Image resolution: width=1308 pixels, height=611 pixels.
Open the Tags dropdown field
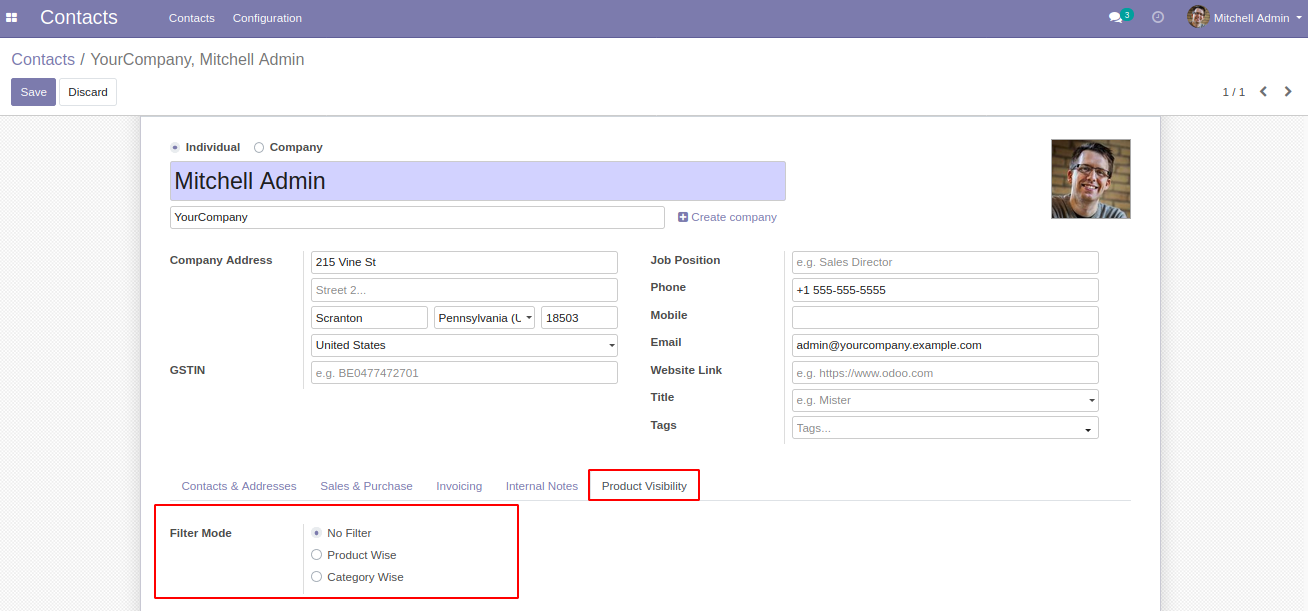click(x=945, y=428)
